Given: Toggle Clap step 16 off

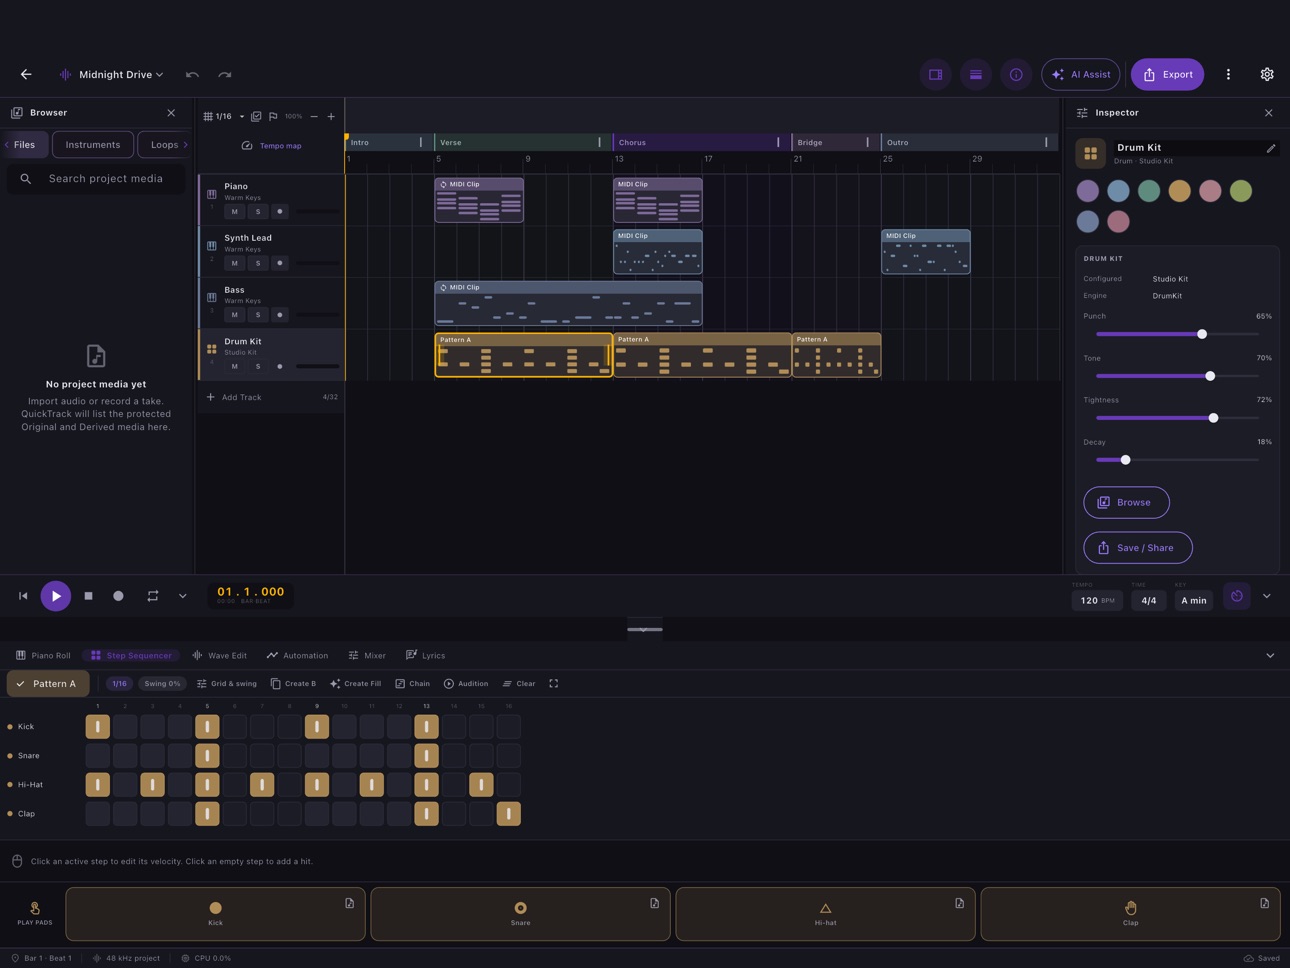Looking at the screenshot, I should [508, 814].
